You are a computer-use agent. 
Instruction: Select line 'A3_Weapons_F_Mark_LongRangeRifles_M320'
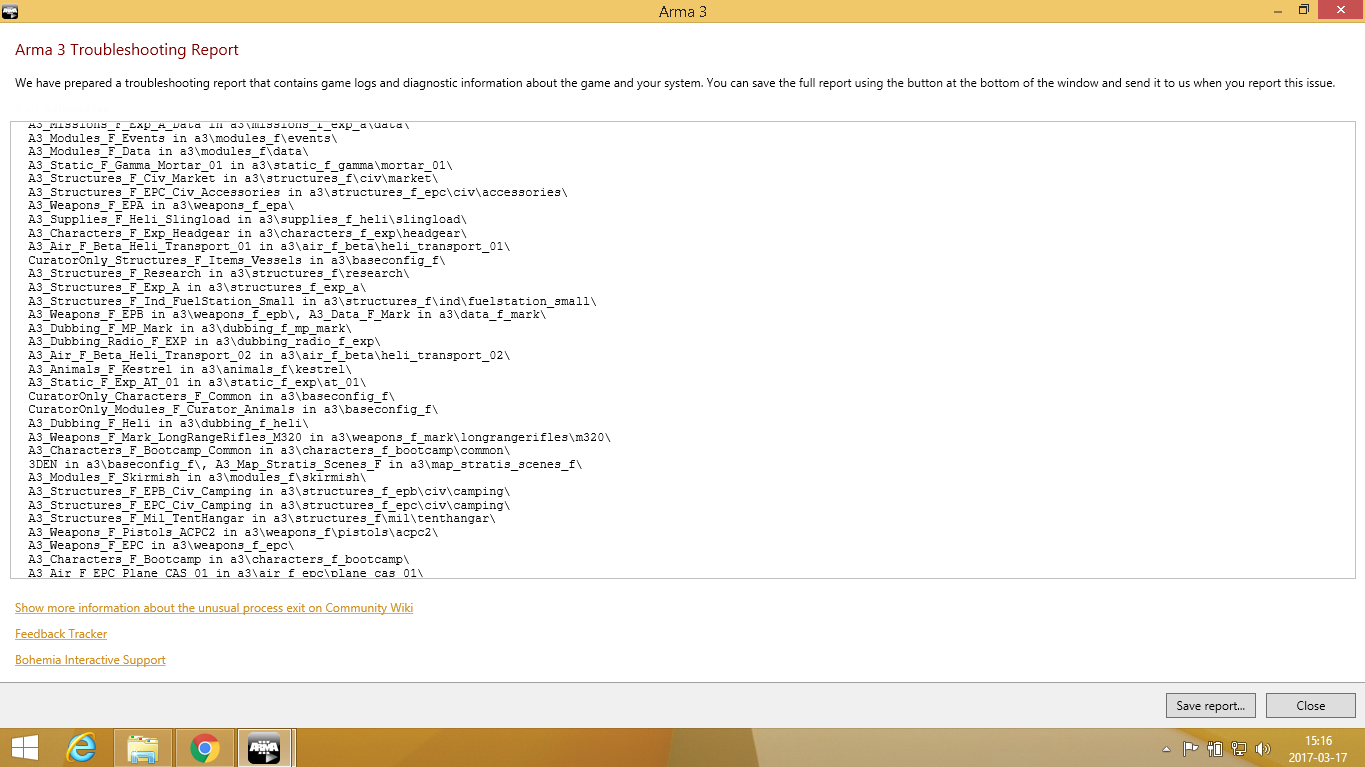(x=319, y=437)
